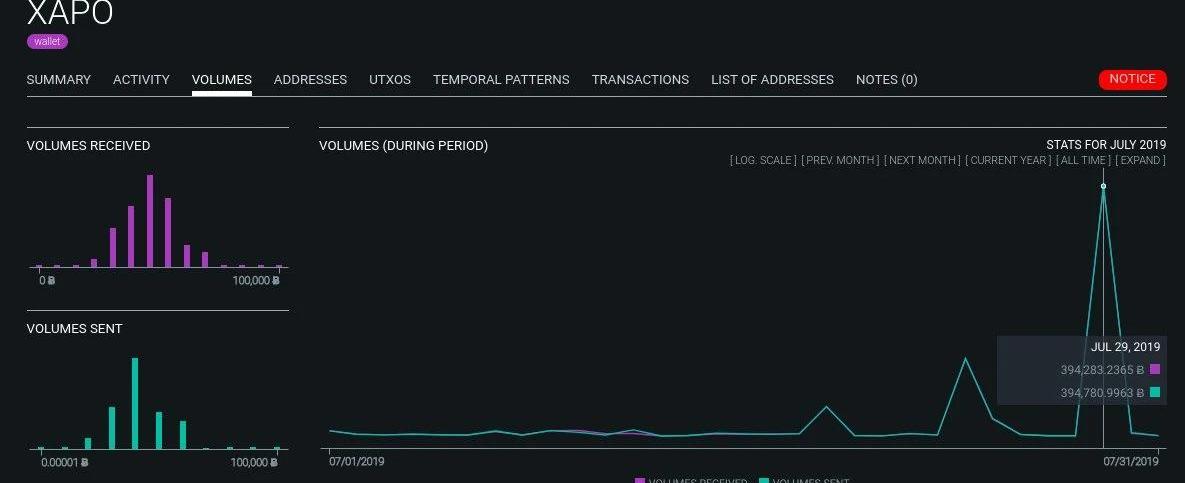1185x483 pixels.
Task: Click the tallest teal Volumes Sent bar
Action: click(135, 404)
